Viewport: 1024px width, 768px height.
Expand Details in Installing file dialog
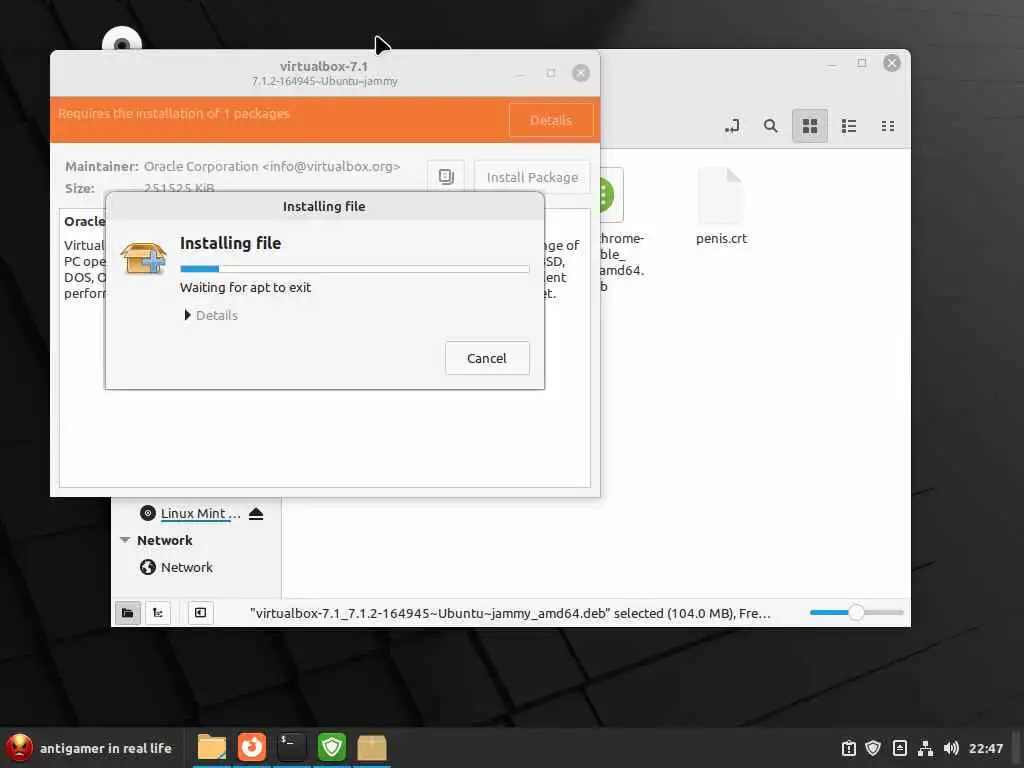tap(210, 315)
